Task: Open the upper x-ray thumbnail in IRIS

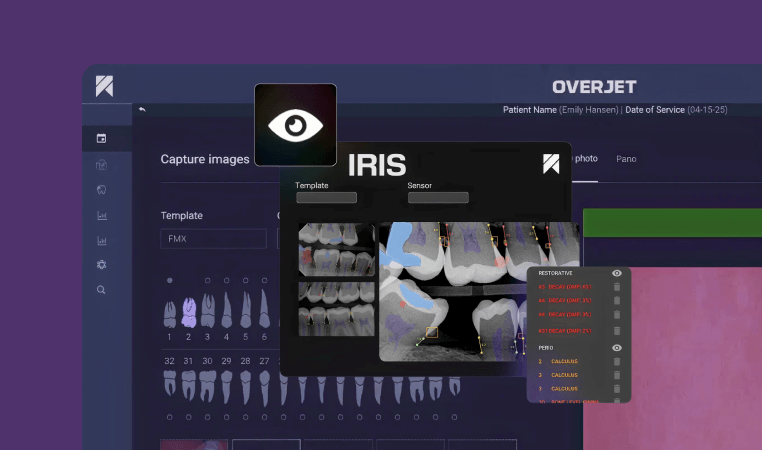Action: 337,249
